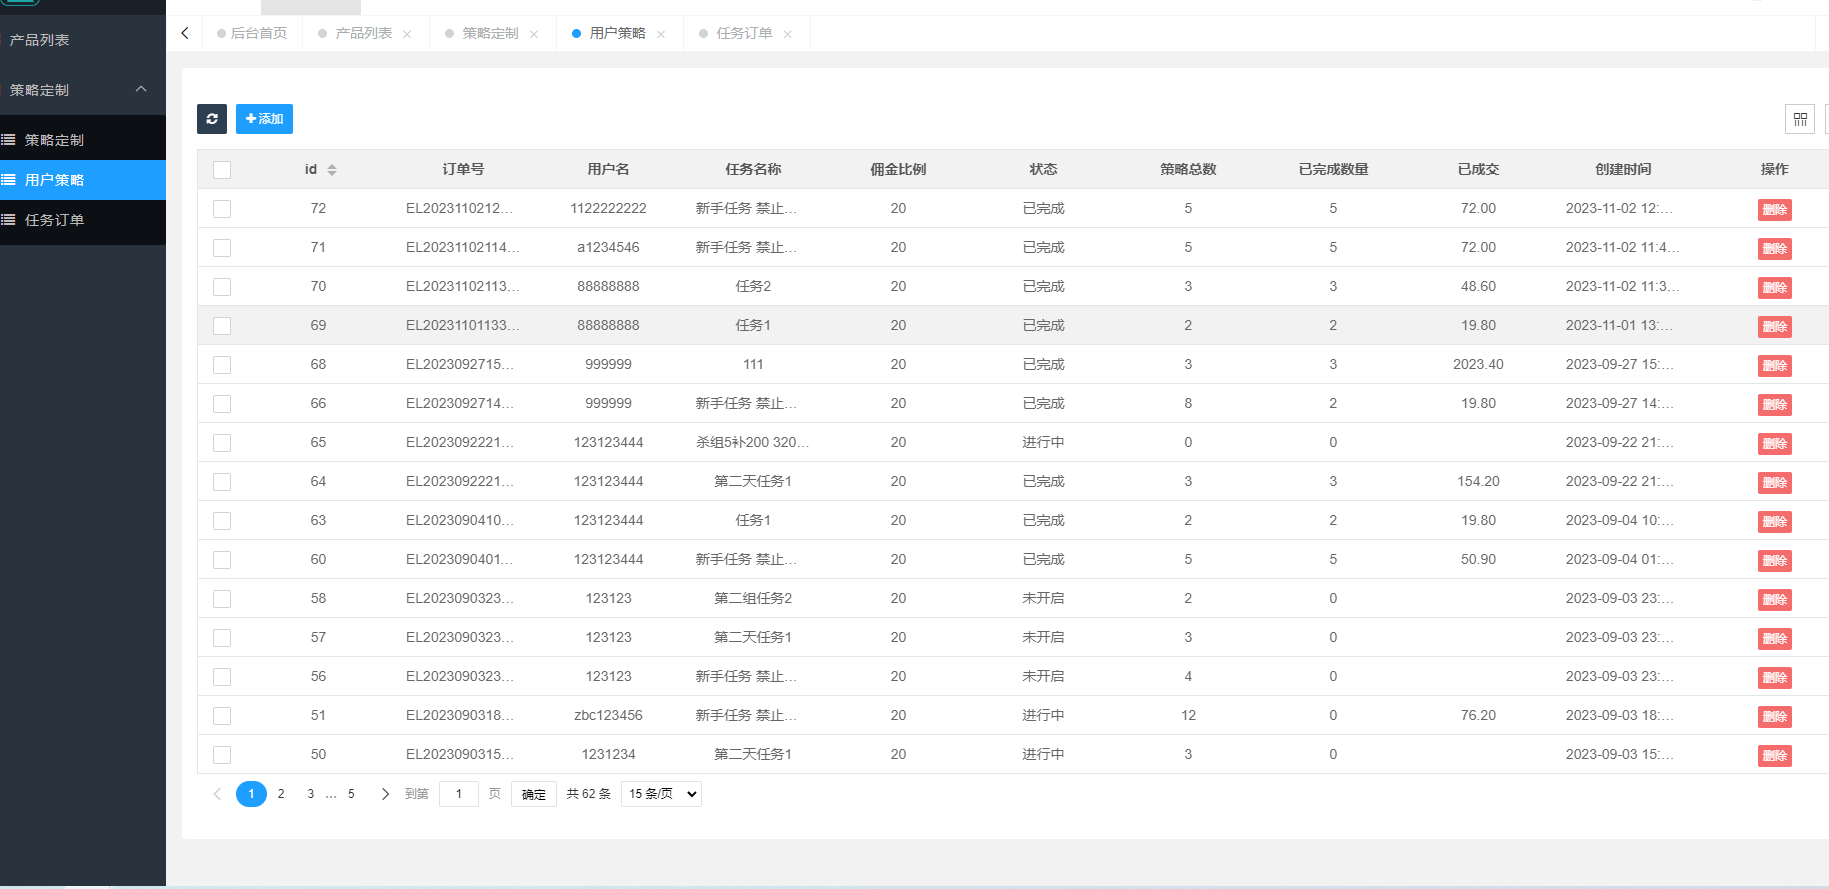Close the 策略定制 tab
This screenshot has height=889, width=1829.
tap(534, 34)
